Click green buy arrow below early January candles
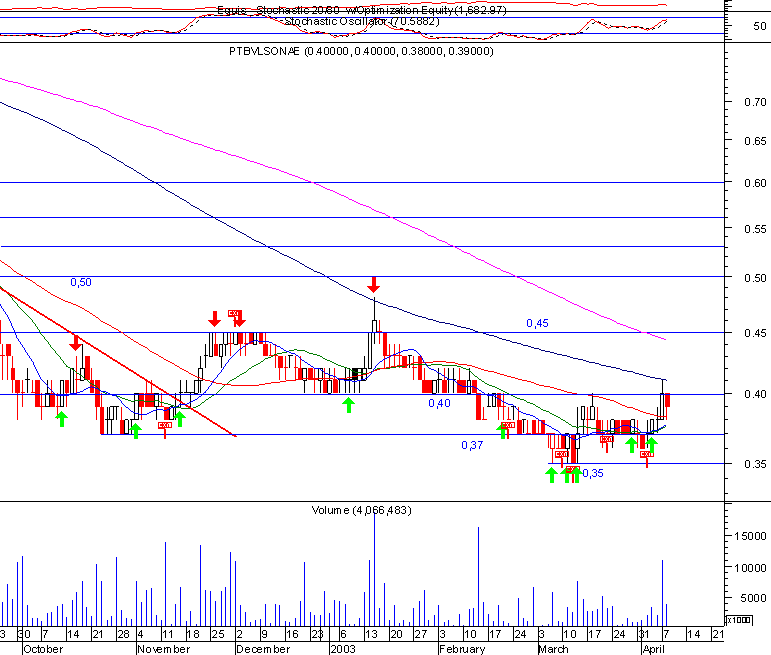This screenshot has height=655, width=771. [348, 406]
